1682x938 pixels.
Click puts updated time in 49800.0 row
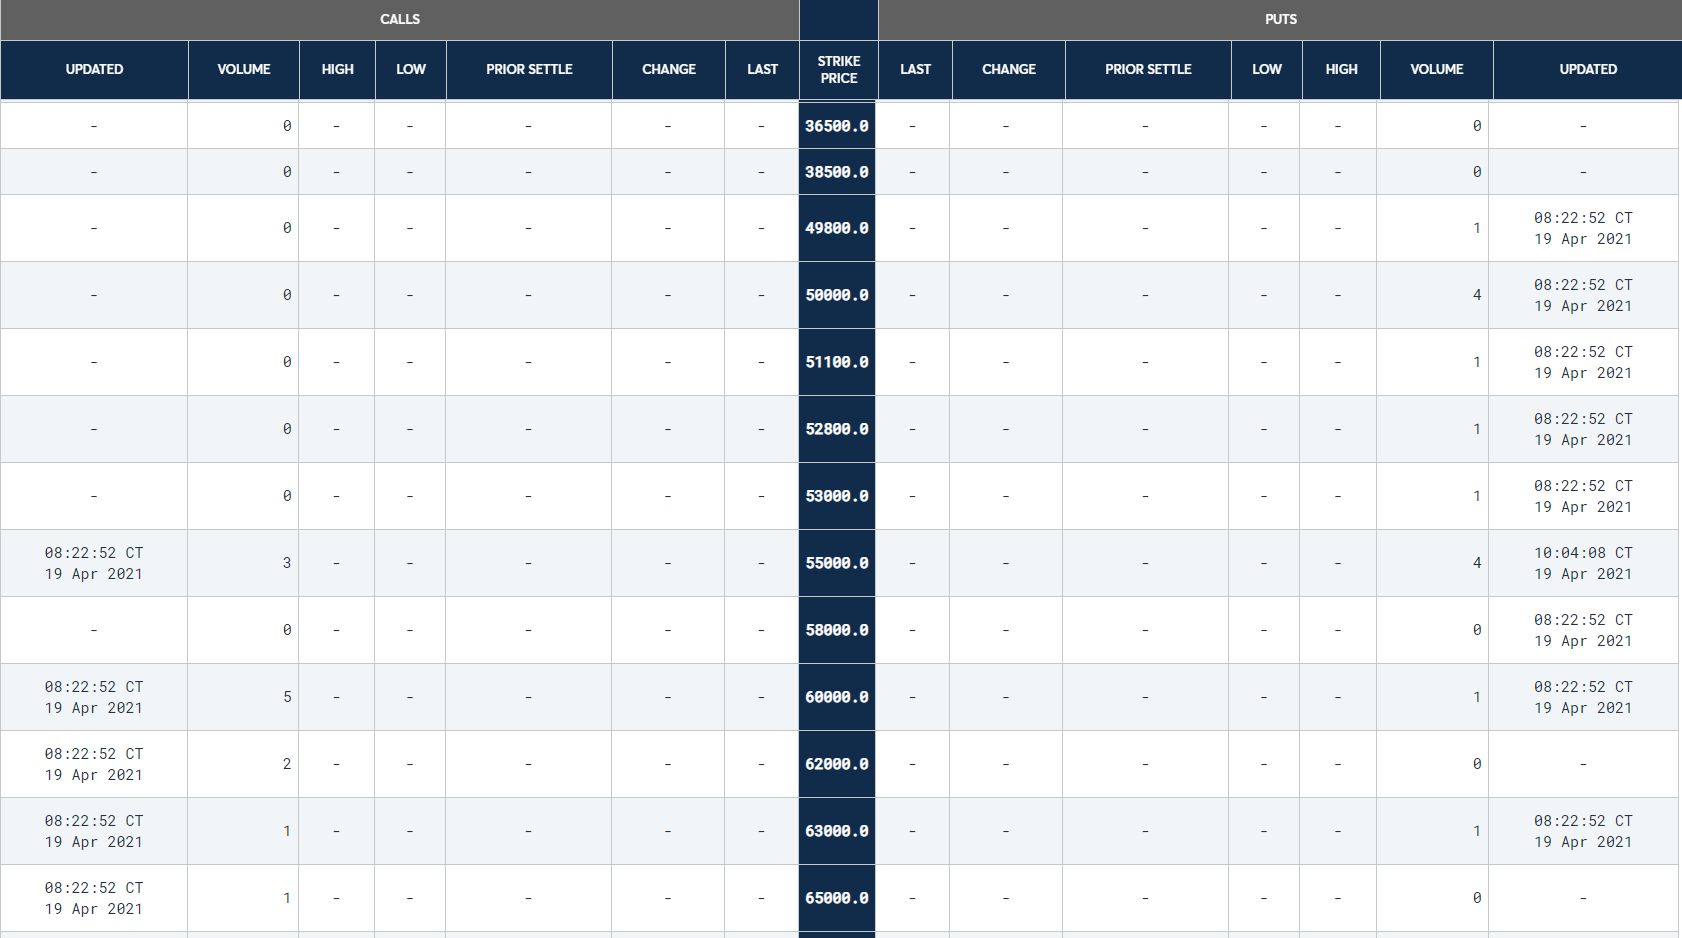(x=1583, y=228)
